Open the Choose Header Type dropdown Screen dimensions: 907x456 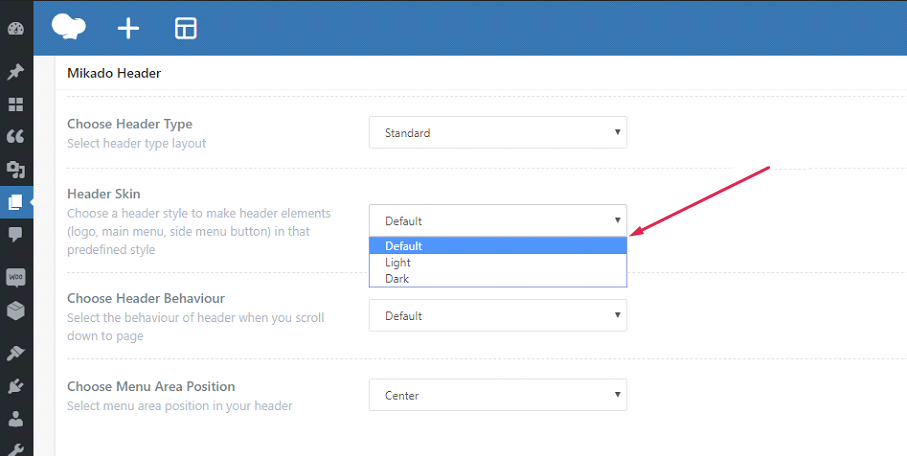497,132
